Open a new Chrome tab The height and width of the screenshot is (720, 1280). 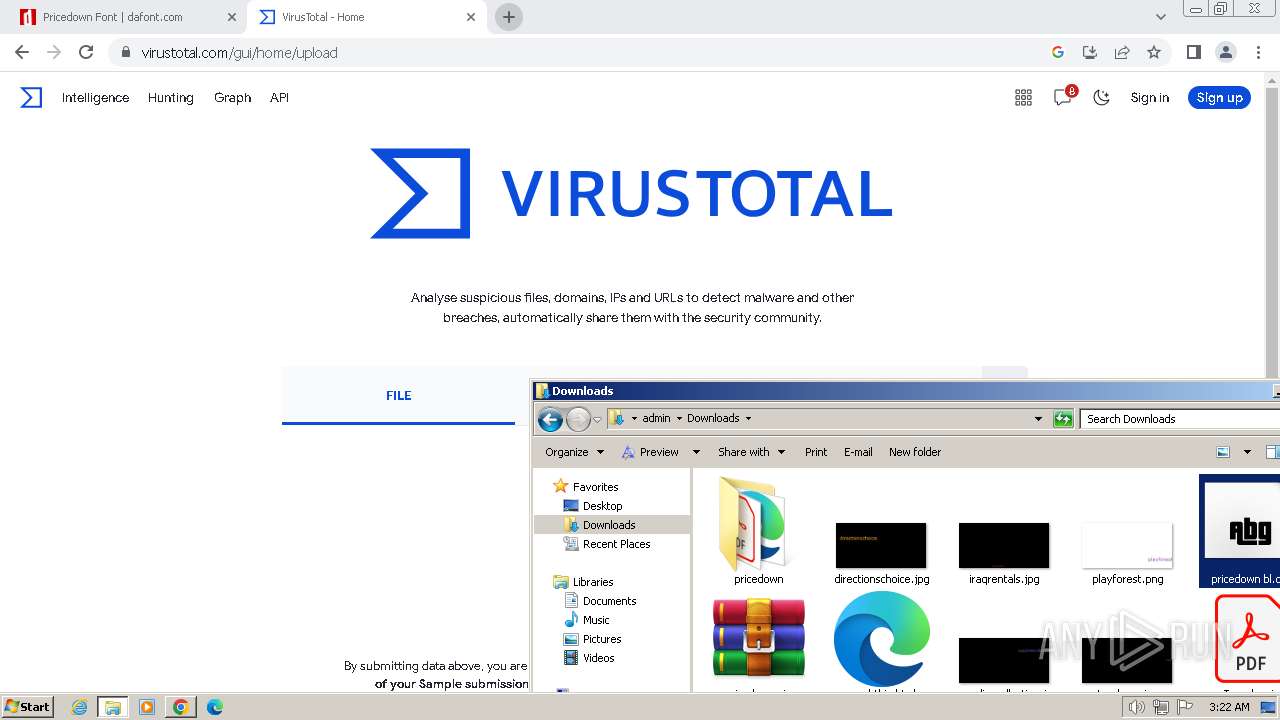[x=508, y=17]
